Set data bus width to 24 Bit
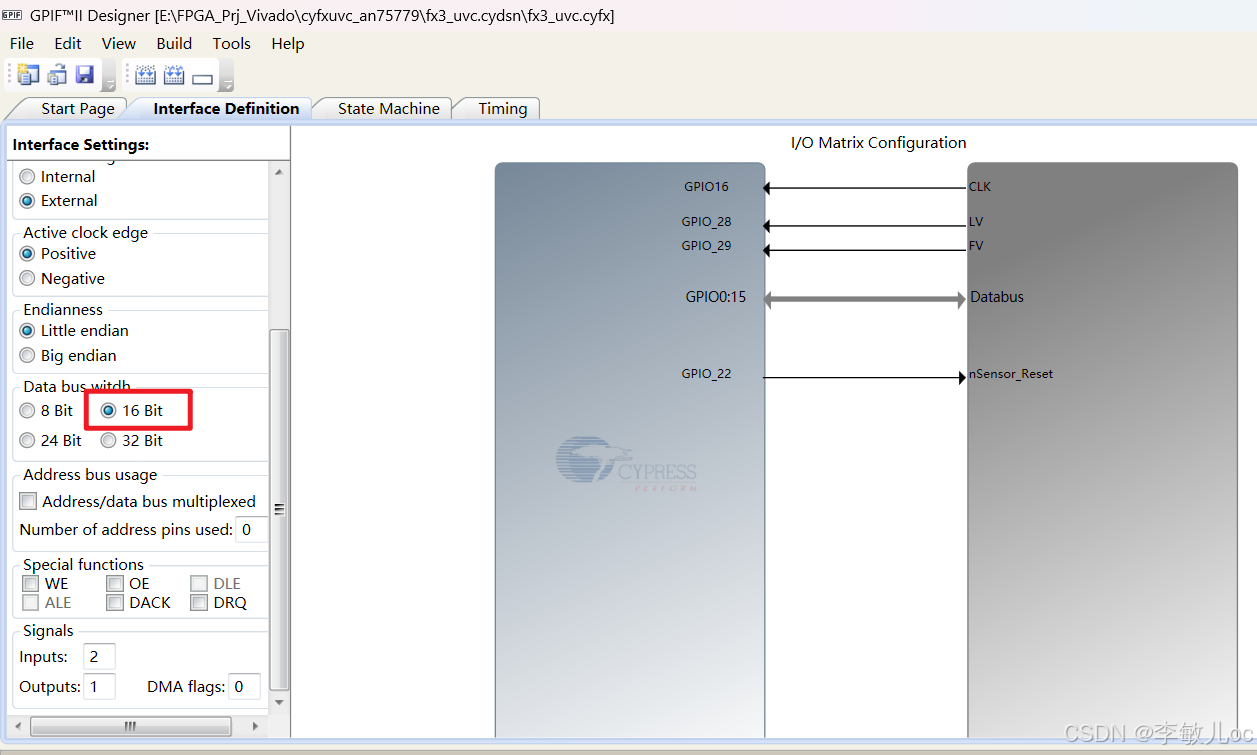The image size is (1257, 755). 28,441
